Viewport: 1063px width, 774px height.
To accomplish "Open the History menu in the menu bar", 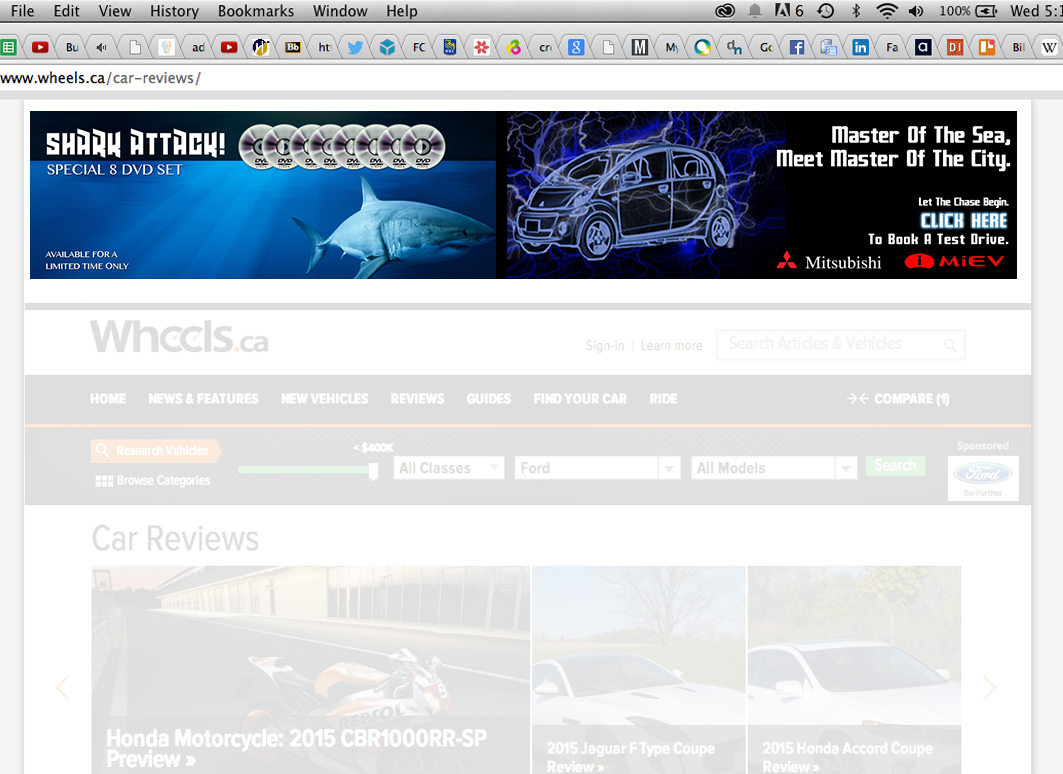I will tap(174, 11).
